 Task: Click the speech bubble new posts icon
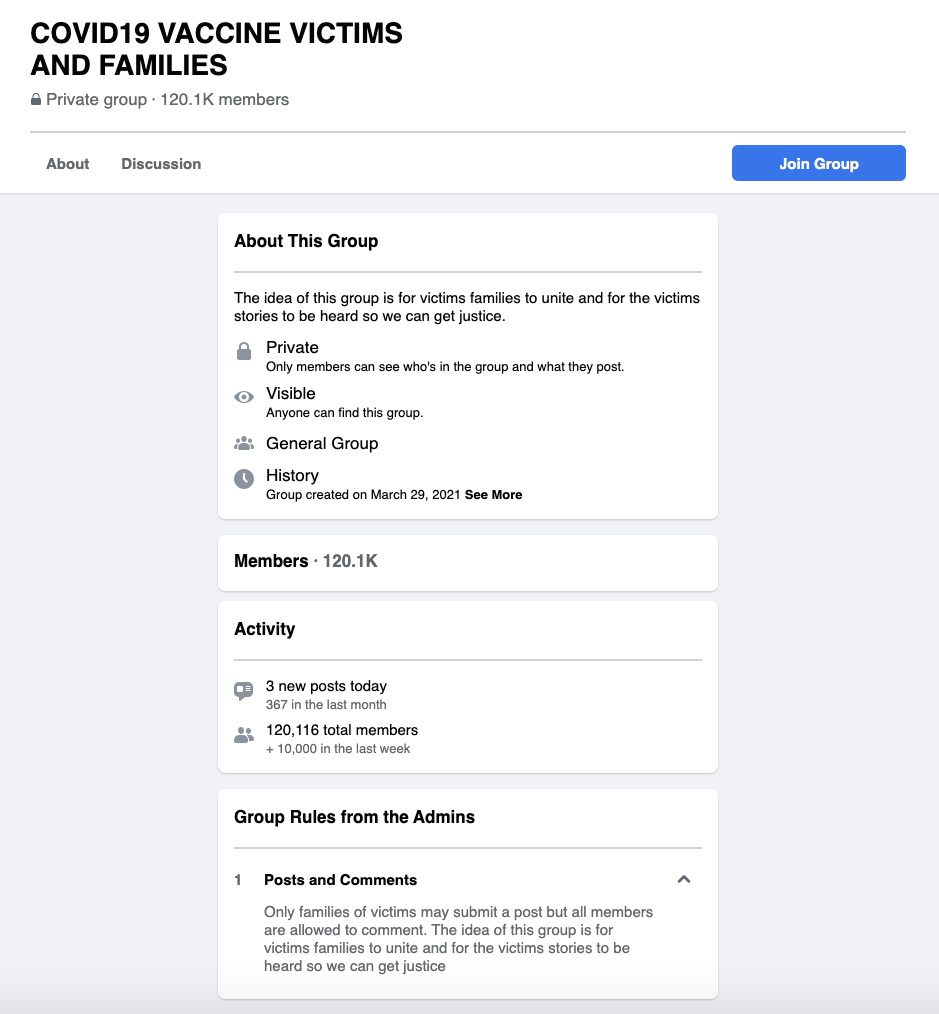244,690
